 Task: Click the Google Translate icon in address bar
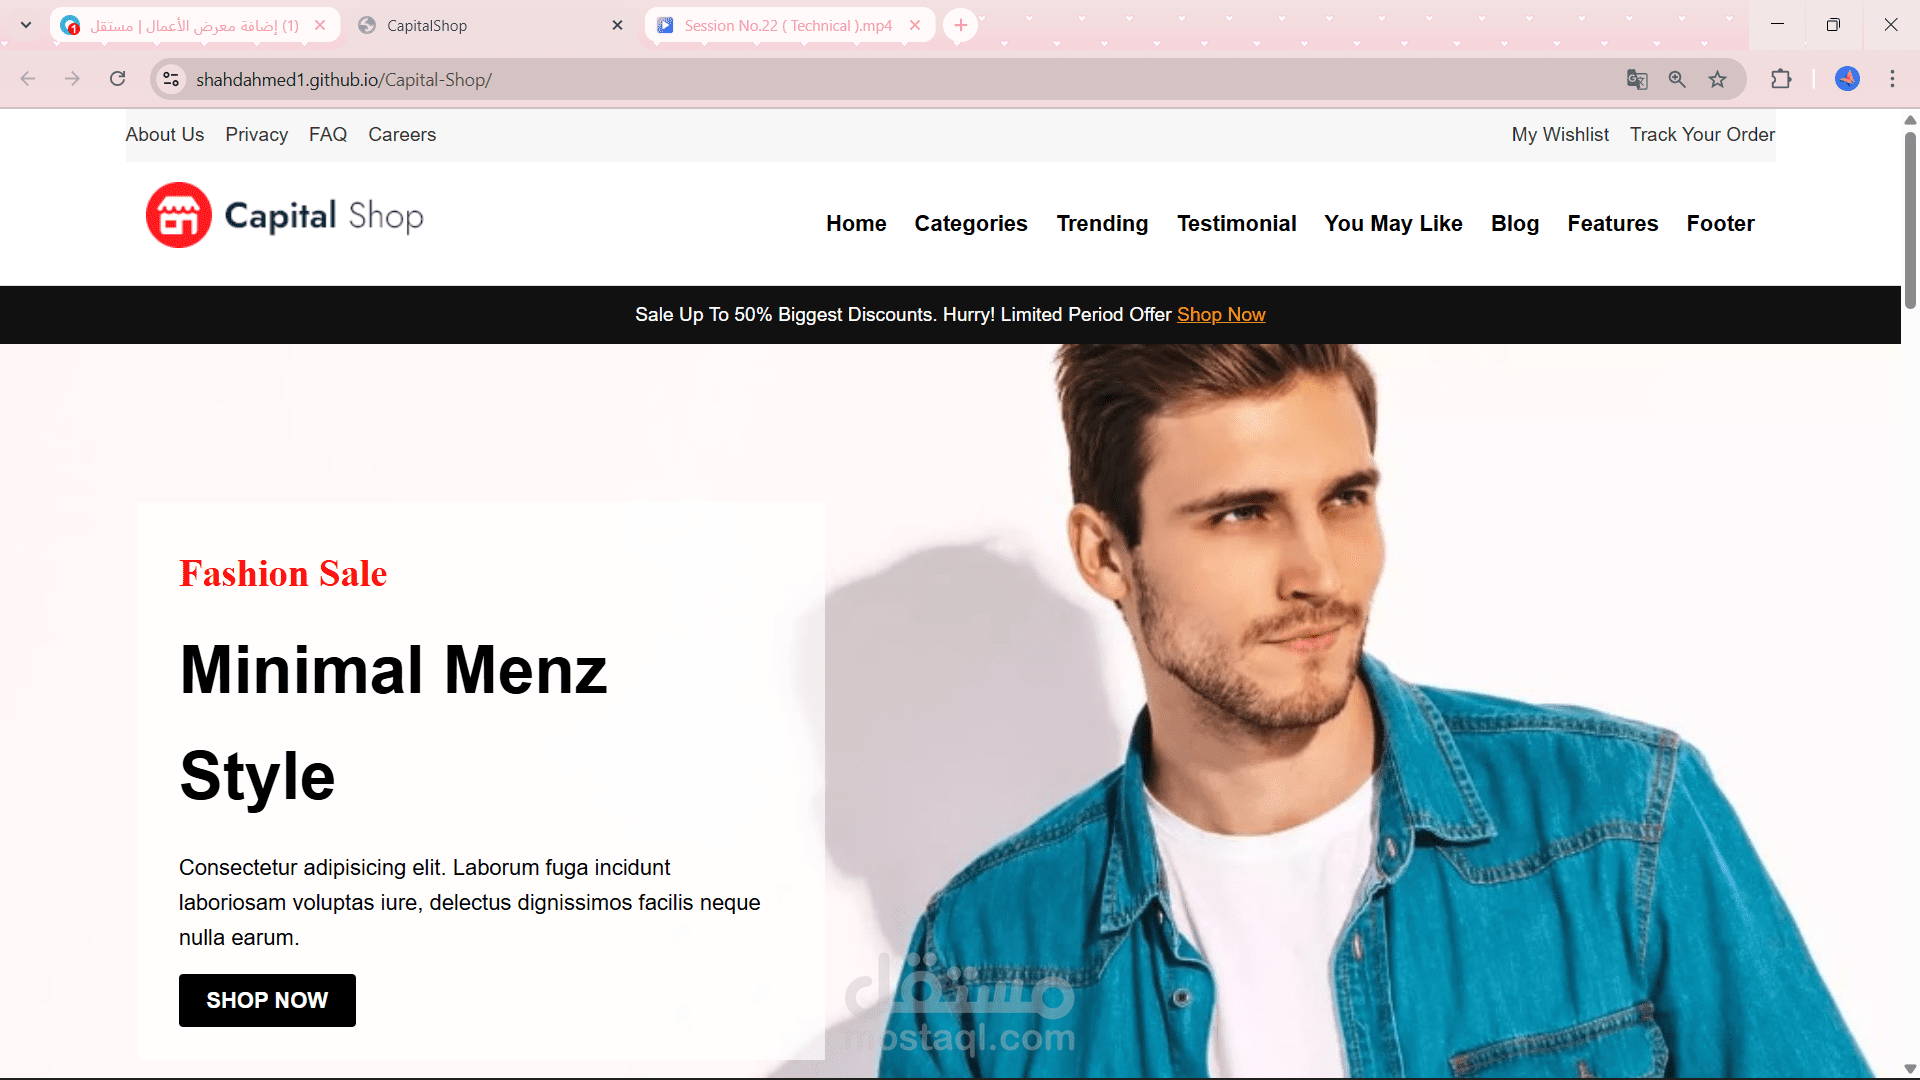click(1637, 79)
